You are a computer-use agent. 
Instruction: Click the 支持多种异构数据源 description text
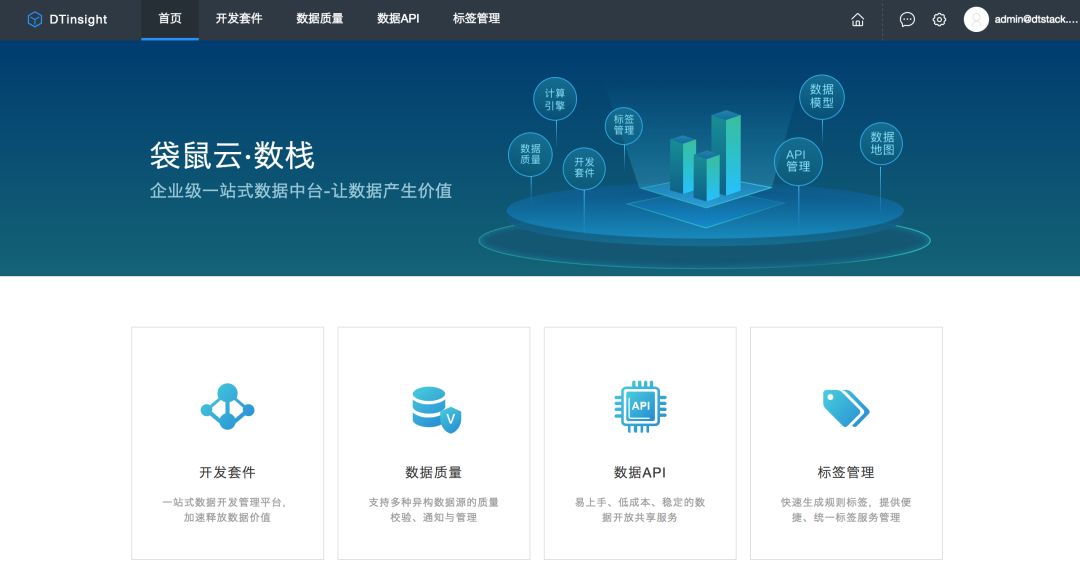434,510
